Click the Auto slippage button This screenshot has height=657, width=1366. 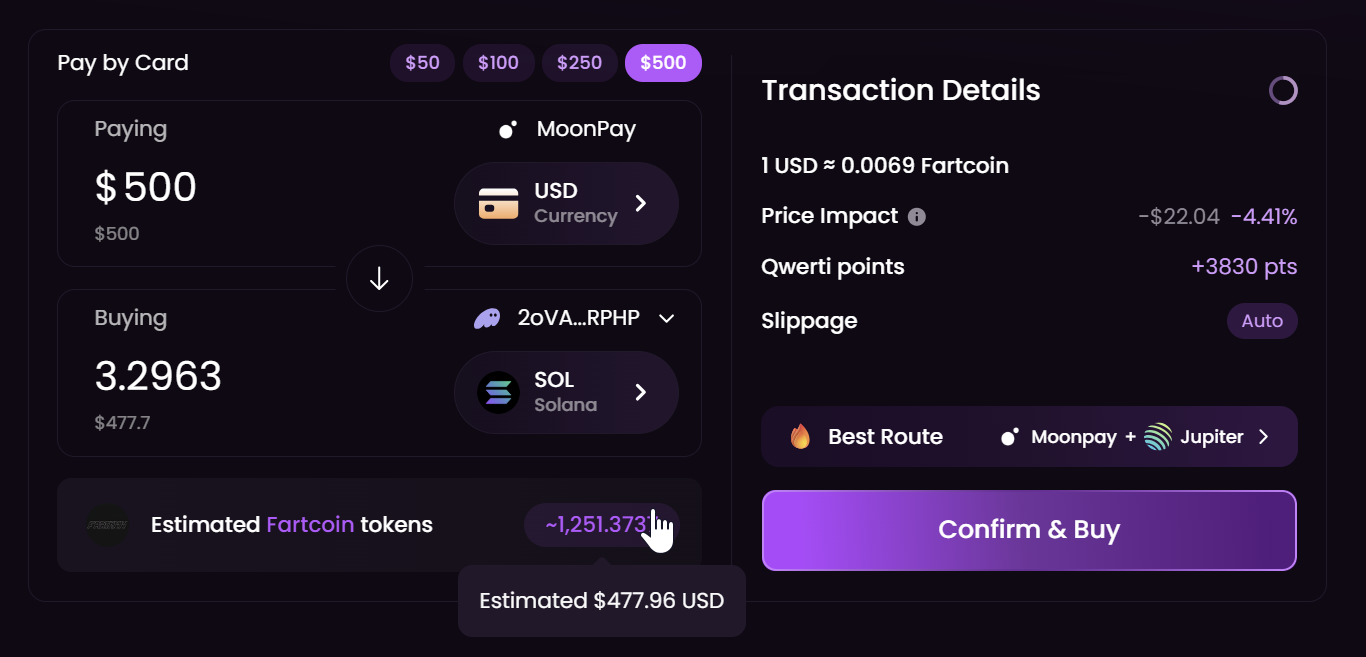click(1262, 321)
